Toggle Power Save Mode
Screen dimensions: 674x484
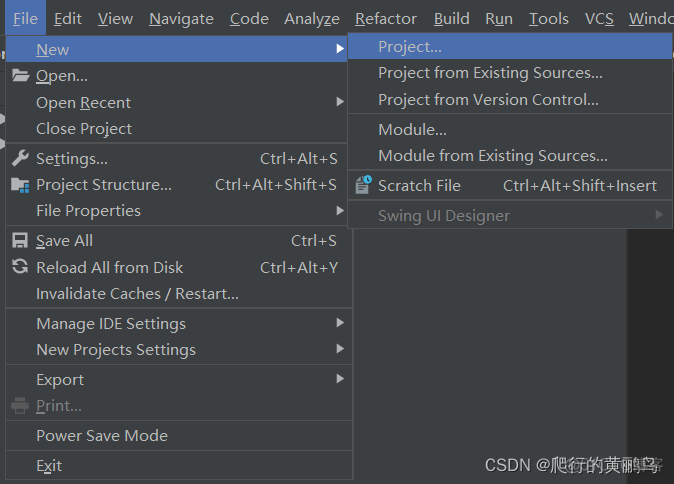102,436
